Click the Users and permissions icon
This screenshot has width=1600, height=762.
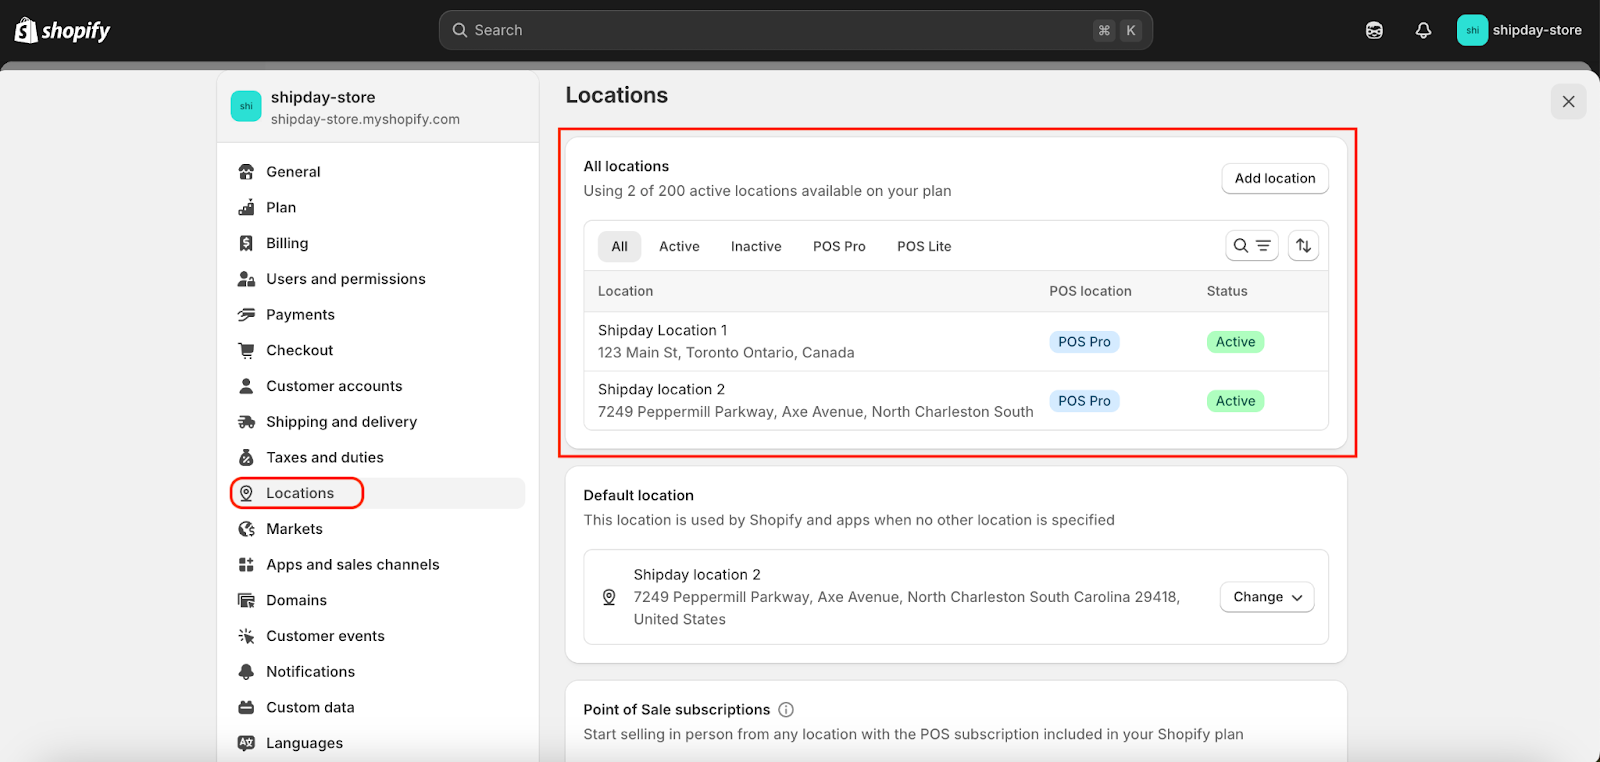click(246, 279)
